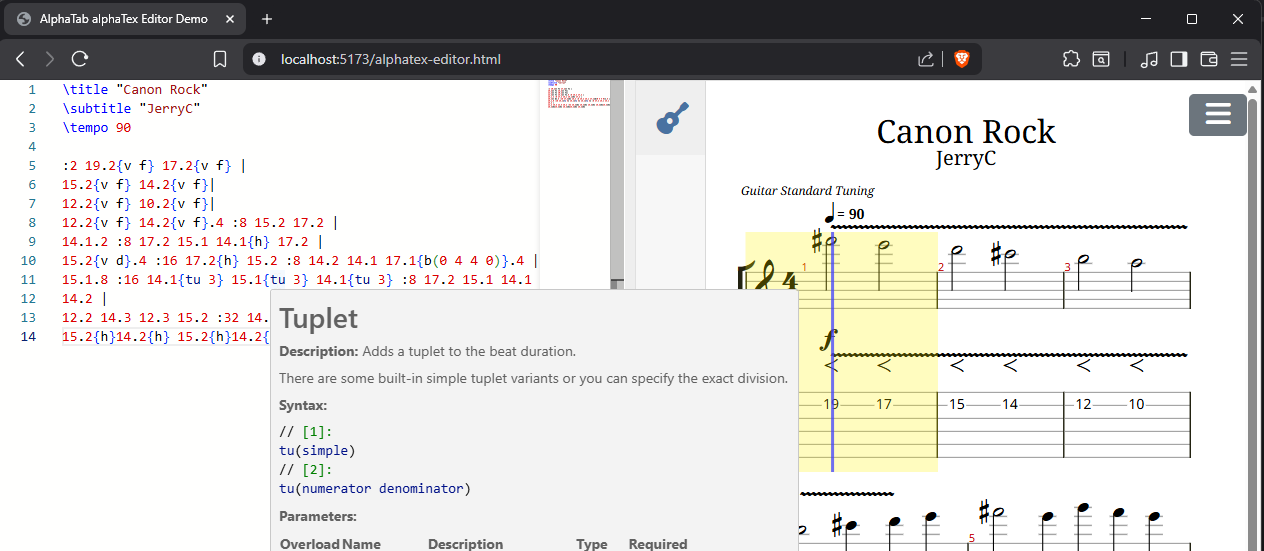Open the Brave playlist music note icon
Screen dimensions: 1264x551
point(1149,59)
